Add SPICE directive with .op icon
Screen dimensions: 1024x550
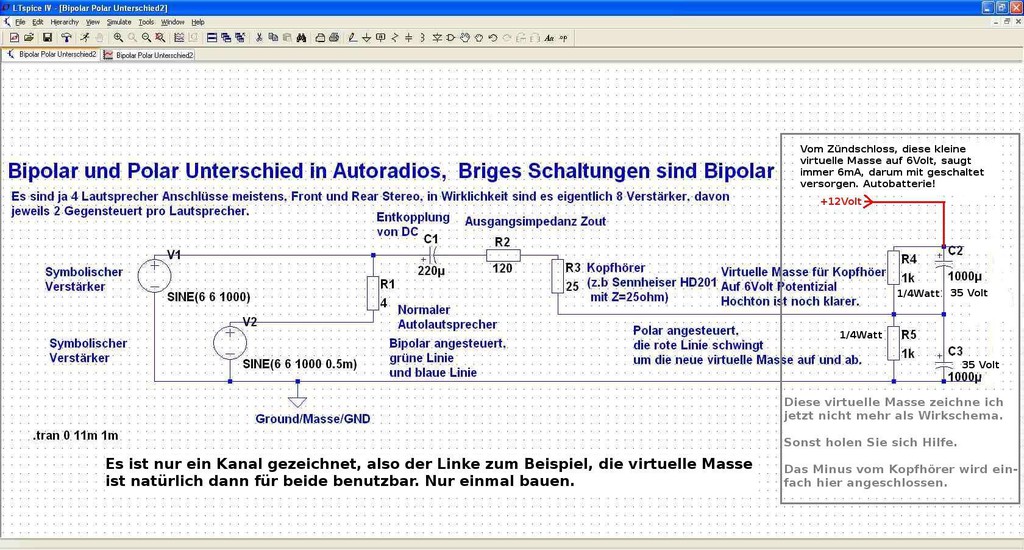point(564,38)
